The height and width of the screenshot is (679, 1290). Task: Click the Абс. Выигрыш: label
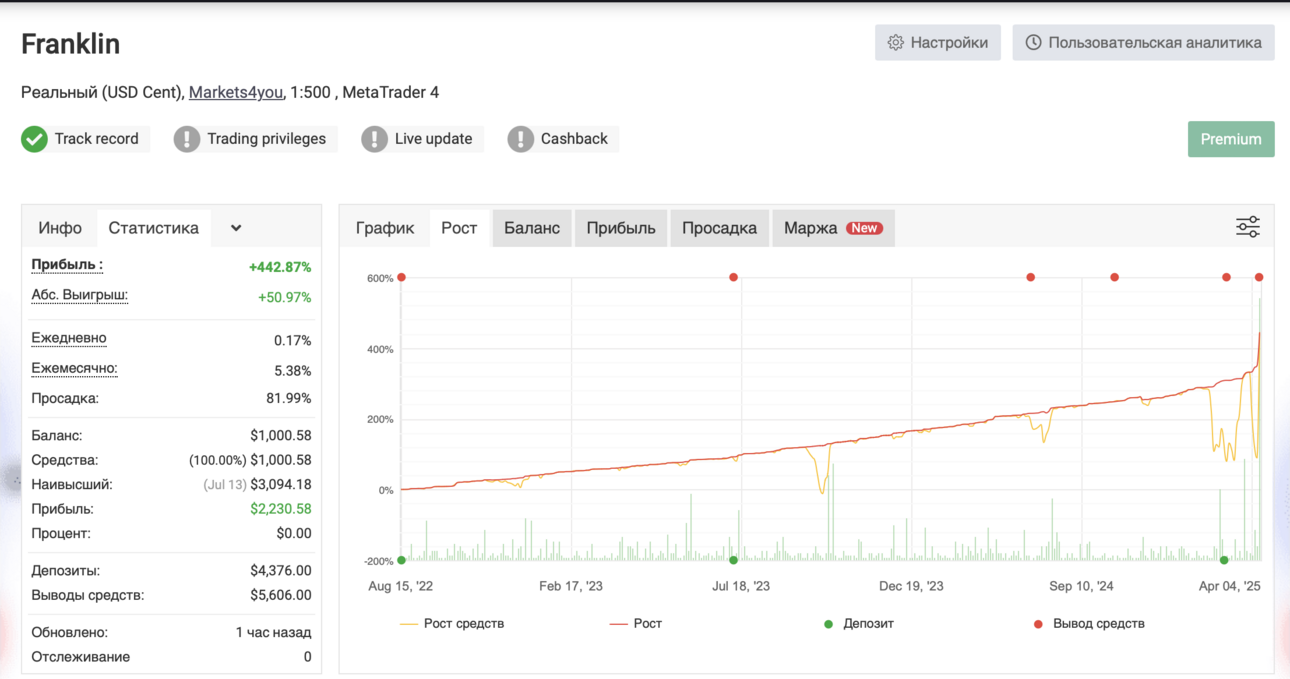coord(80,295)
